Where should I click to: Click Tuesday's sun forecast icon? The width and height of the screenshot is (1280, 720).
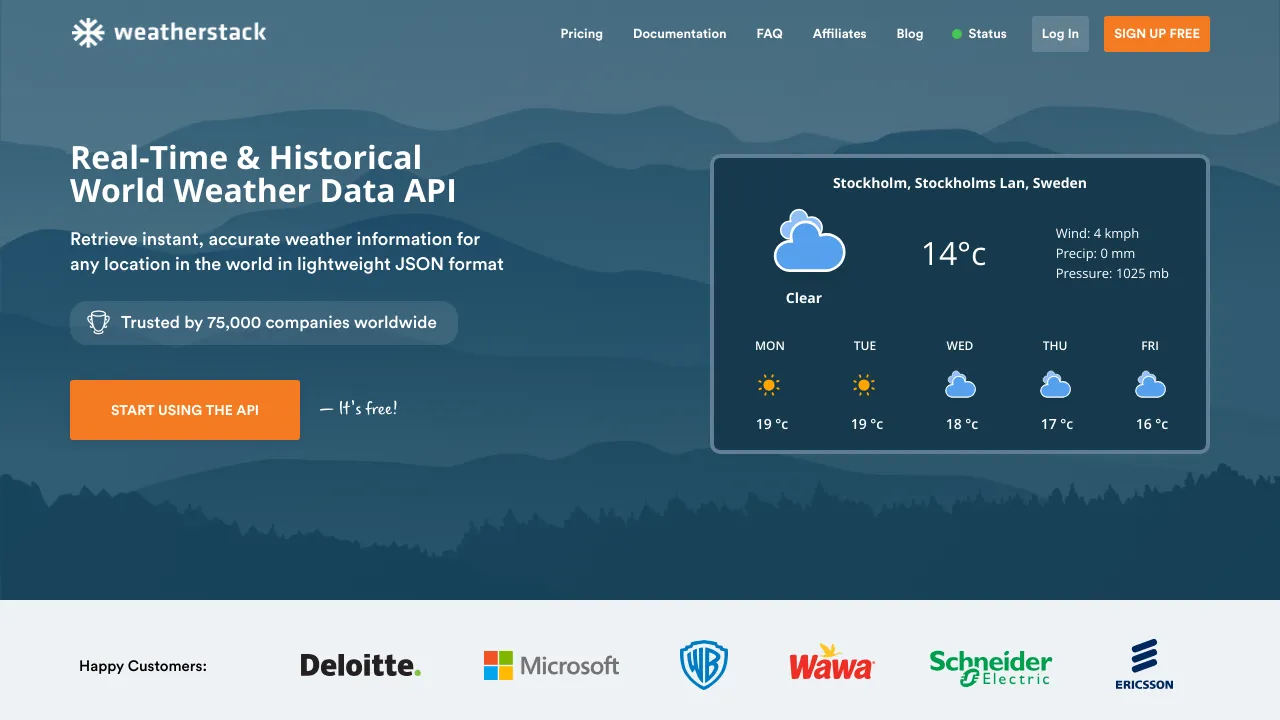[x=864, y=385]
